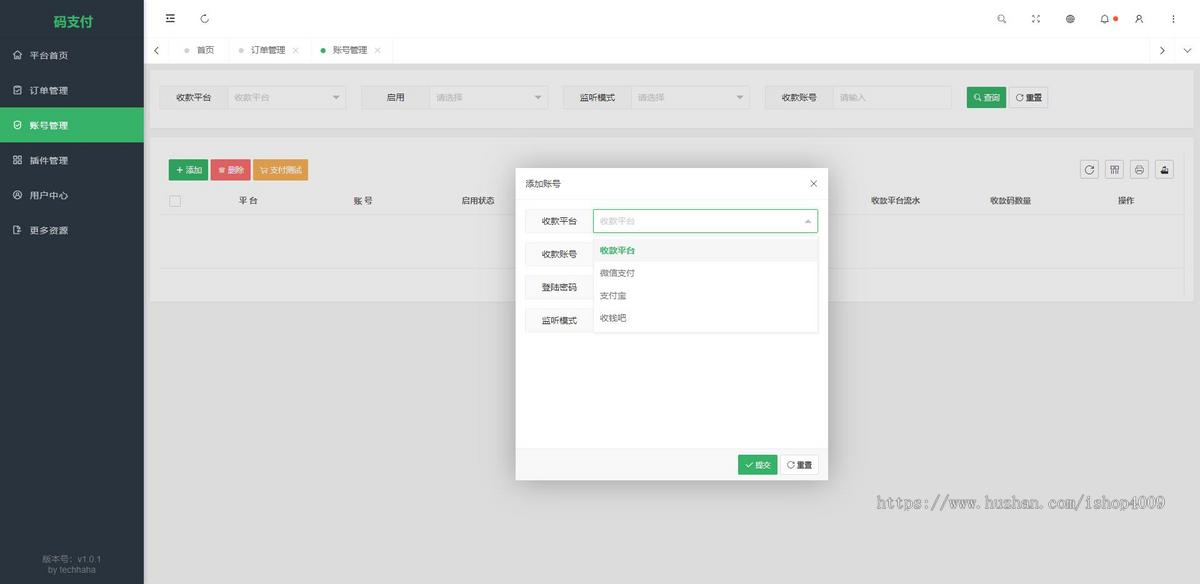Open 插件管理 in the sidebar

(x=72, y=160)
